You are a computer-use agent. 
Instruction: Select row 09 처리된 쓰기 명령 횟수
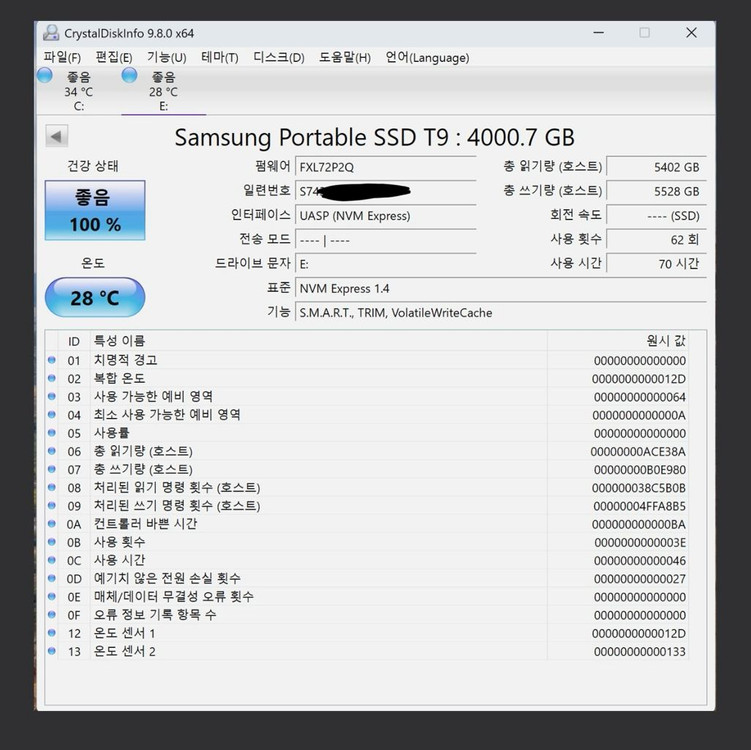tap(368, 506)
